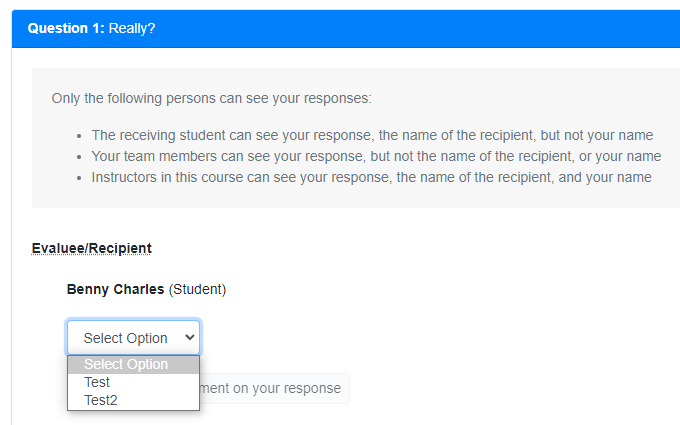Click the bold Question 1 label
The image size is (680, 425).
(65, 28)
